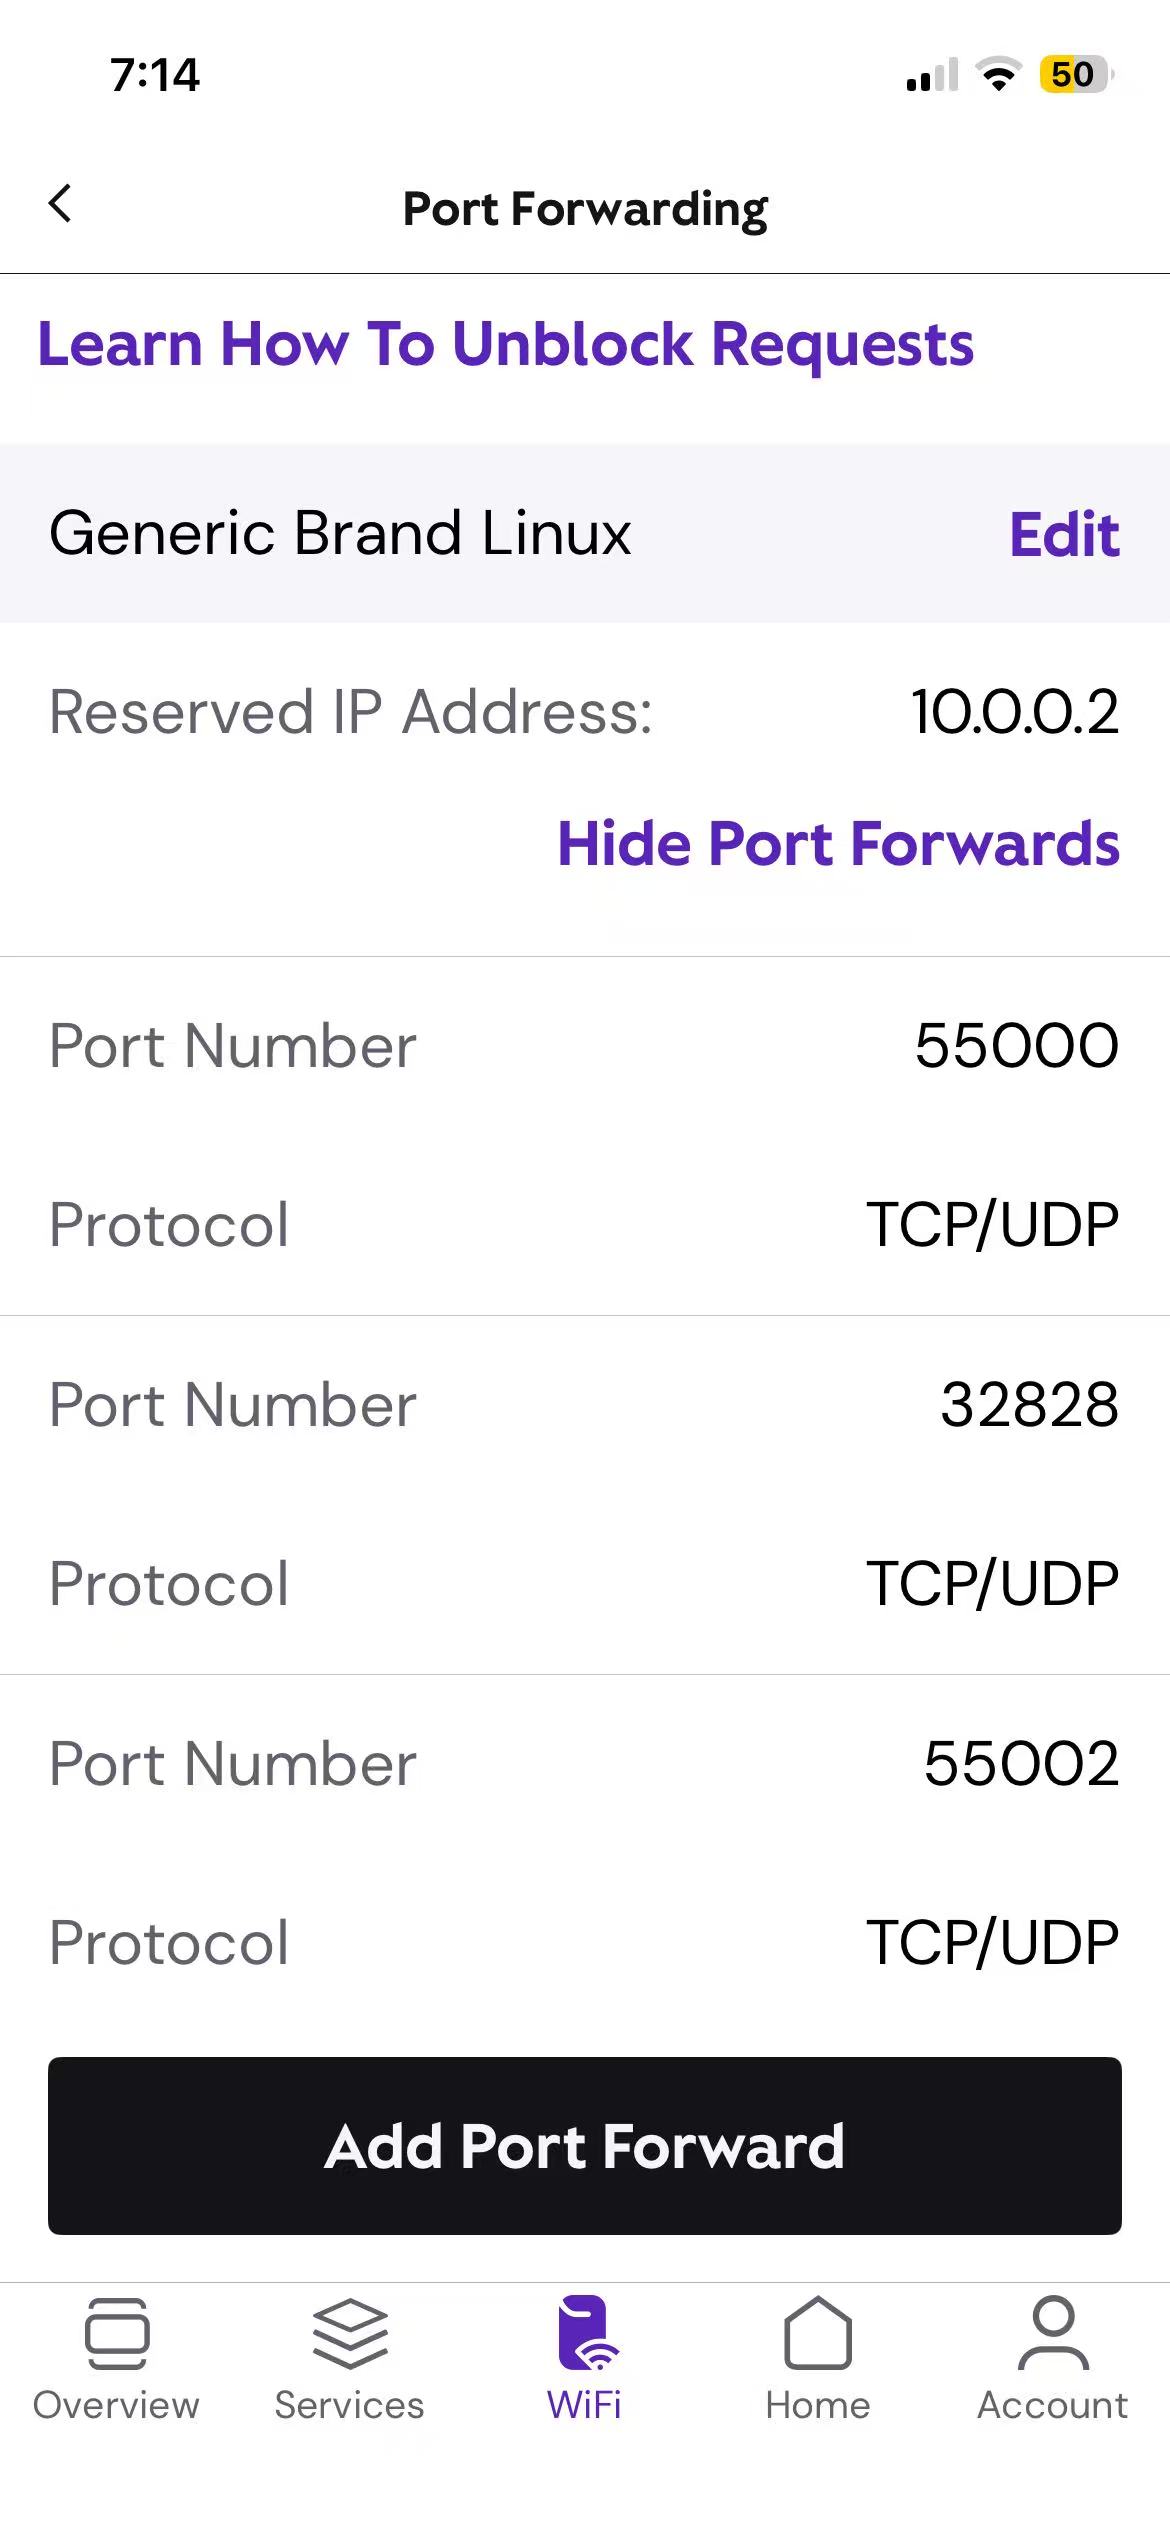Open the Account person icon
The image size is (1170, 2532).
coord(1053,2333)
